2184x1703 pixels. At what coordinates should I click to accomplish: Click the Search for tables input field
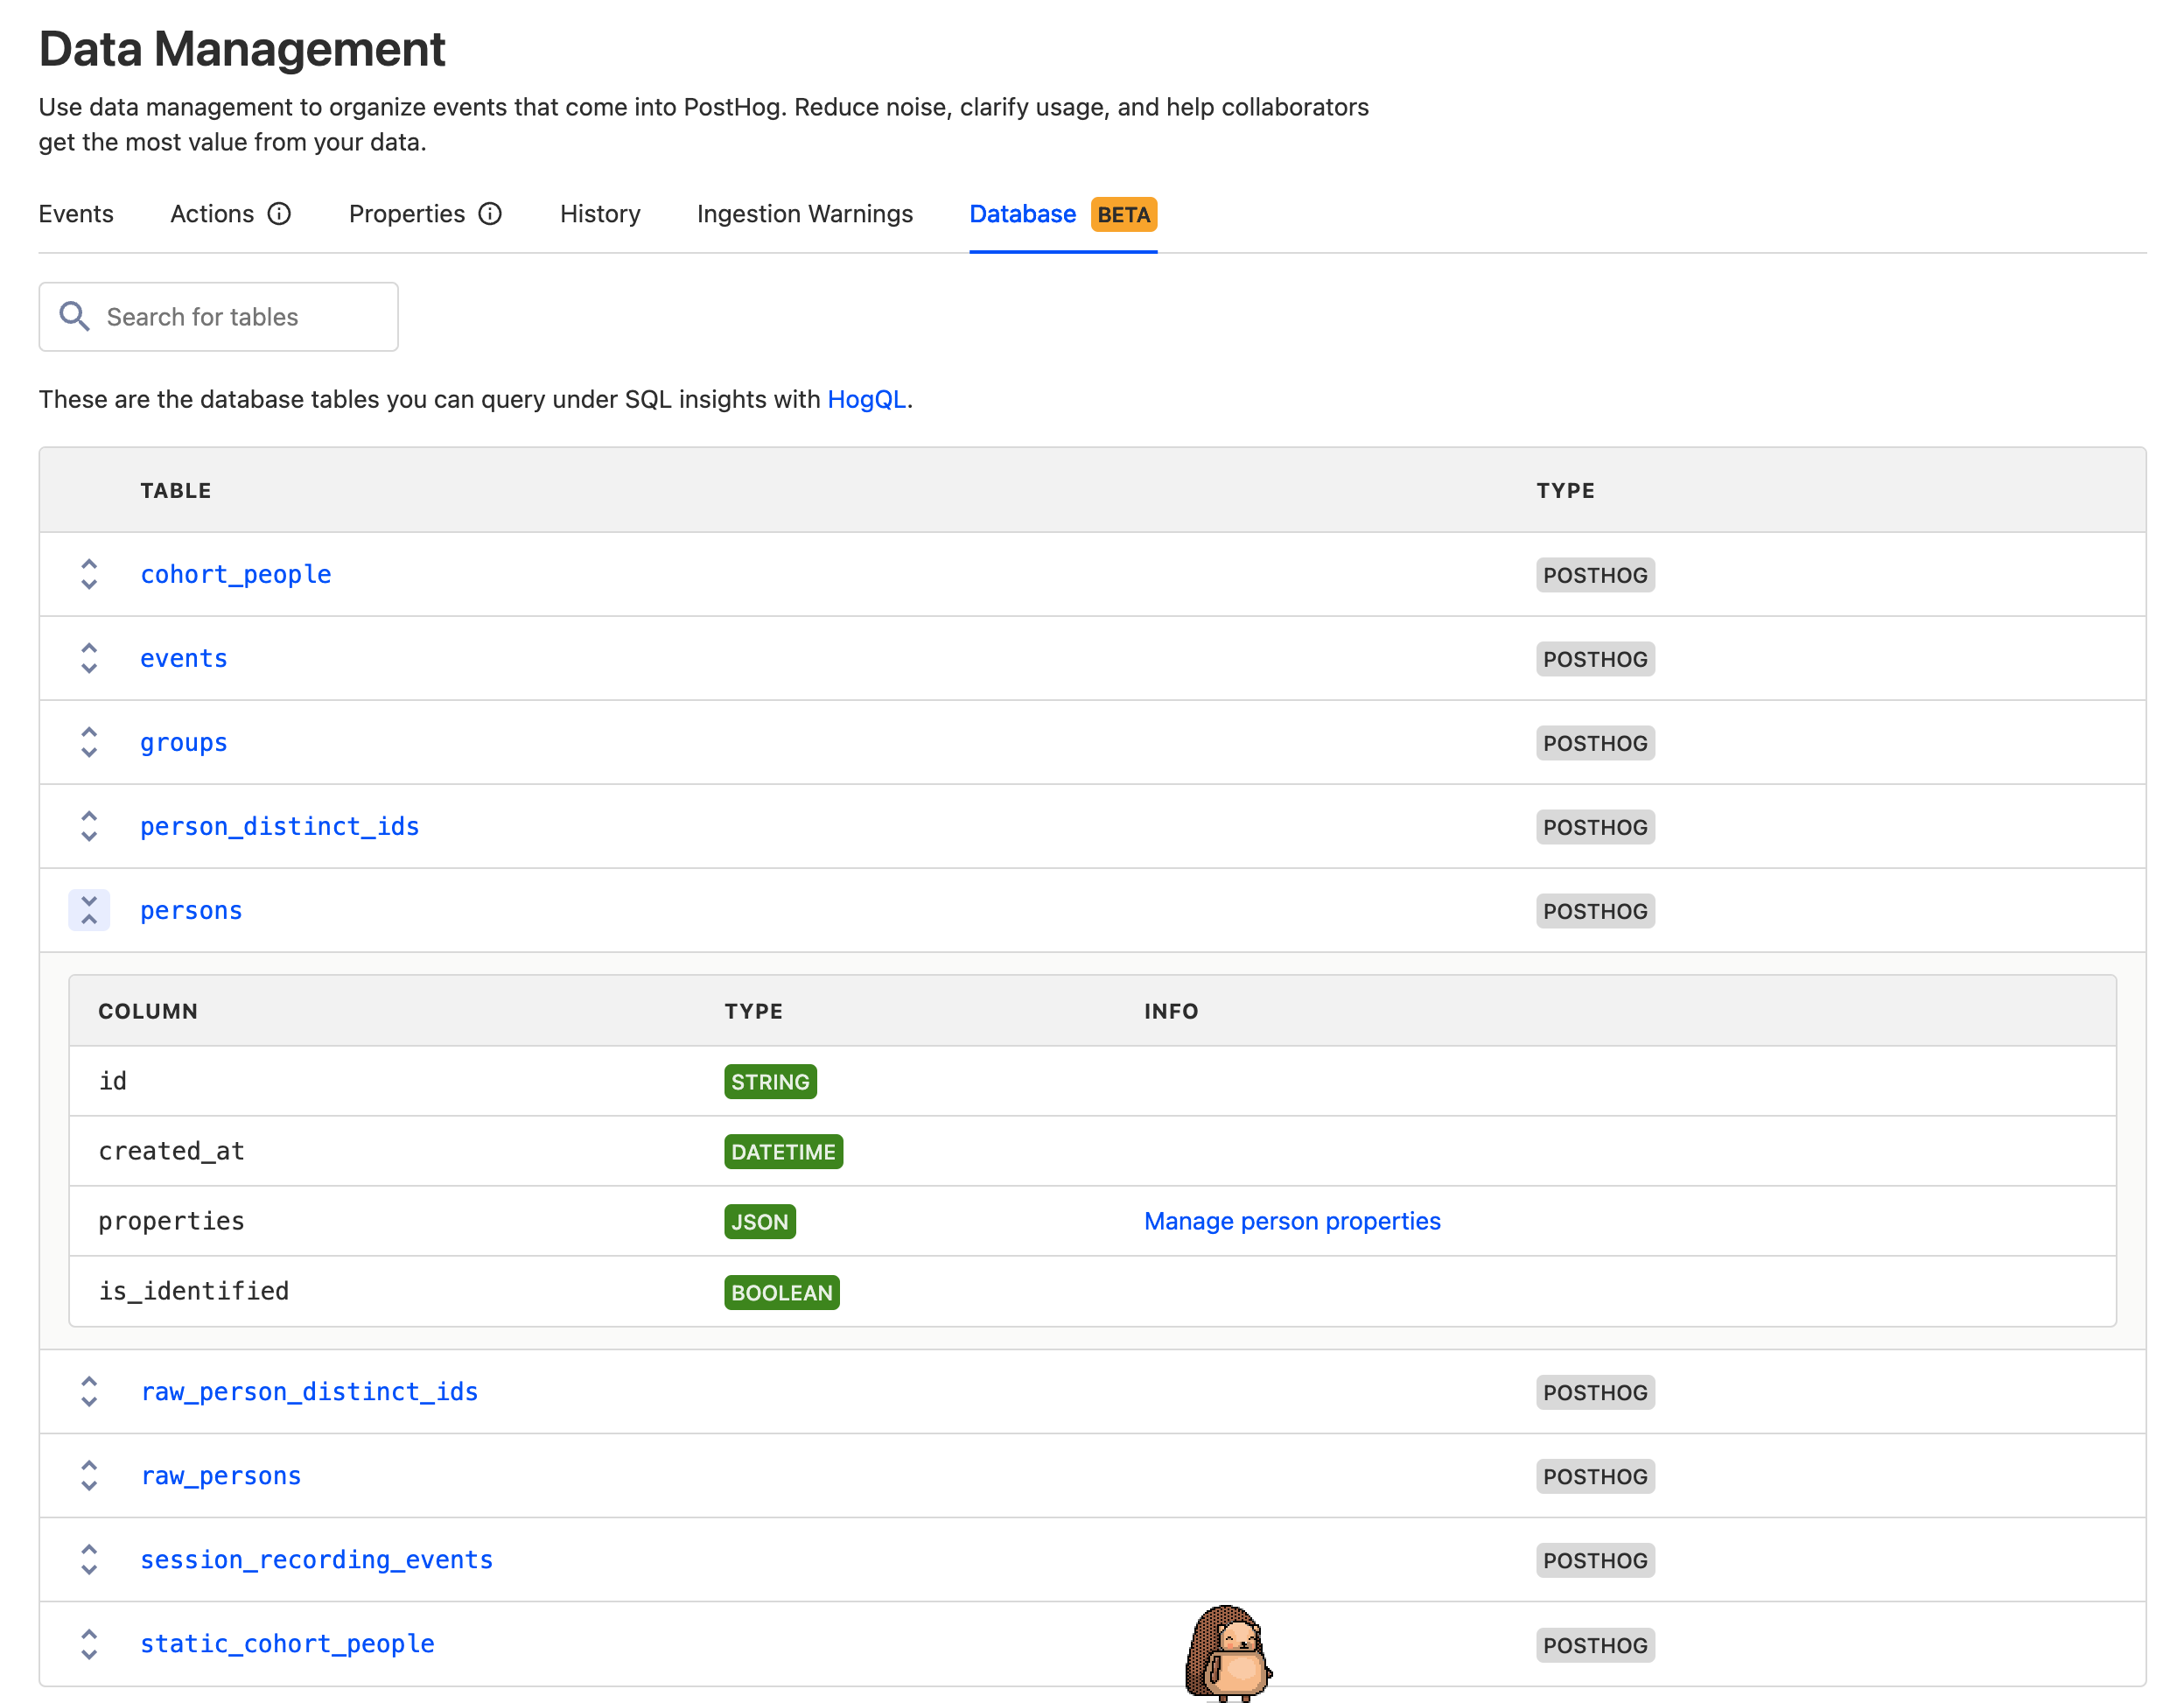point(218,317)
